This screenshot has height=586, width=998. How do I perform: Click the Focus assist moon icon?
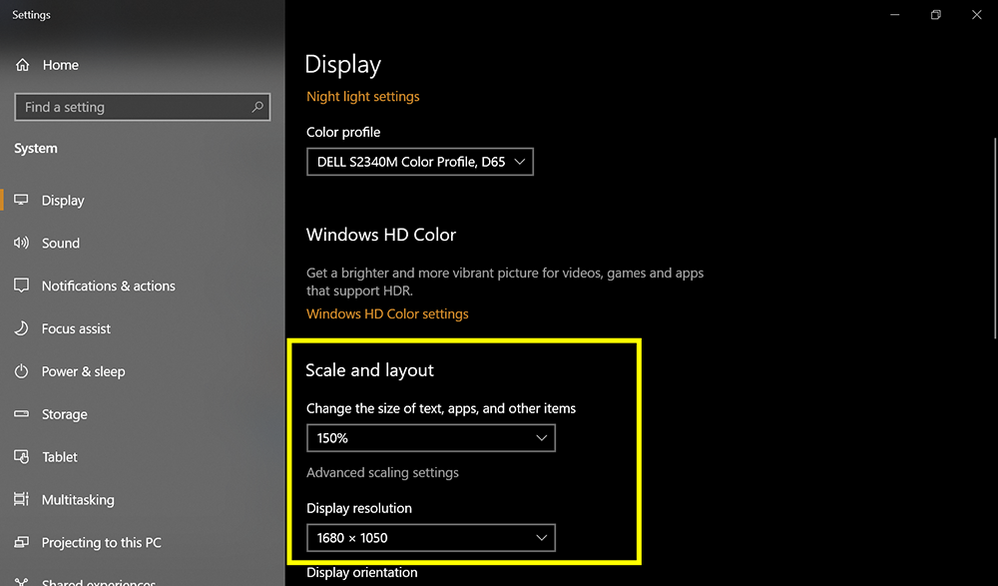[x=22, y=329]
